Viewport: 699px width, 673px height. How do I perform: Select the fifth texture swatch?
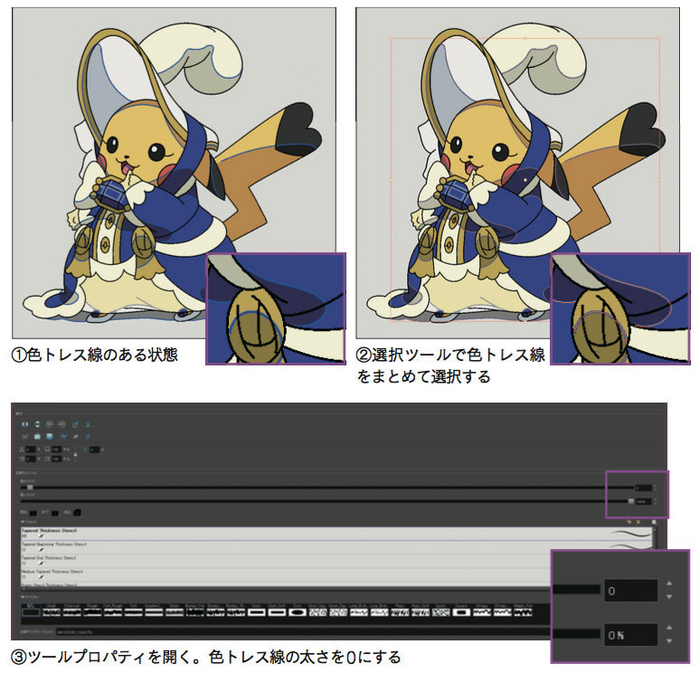click(113, 612)
